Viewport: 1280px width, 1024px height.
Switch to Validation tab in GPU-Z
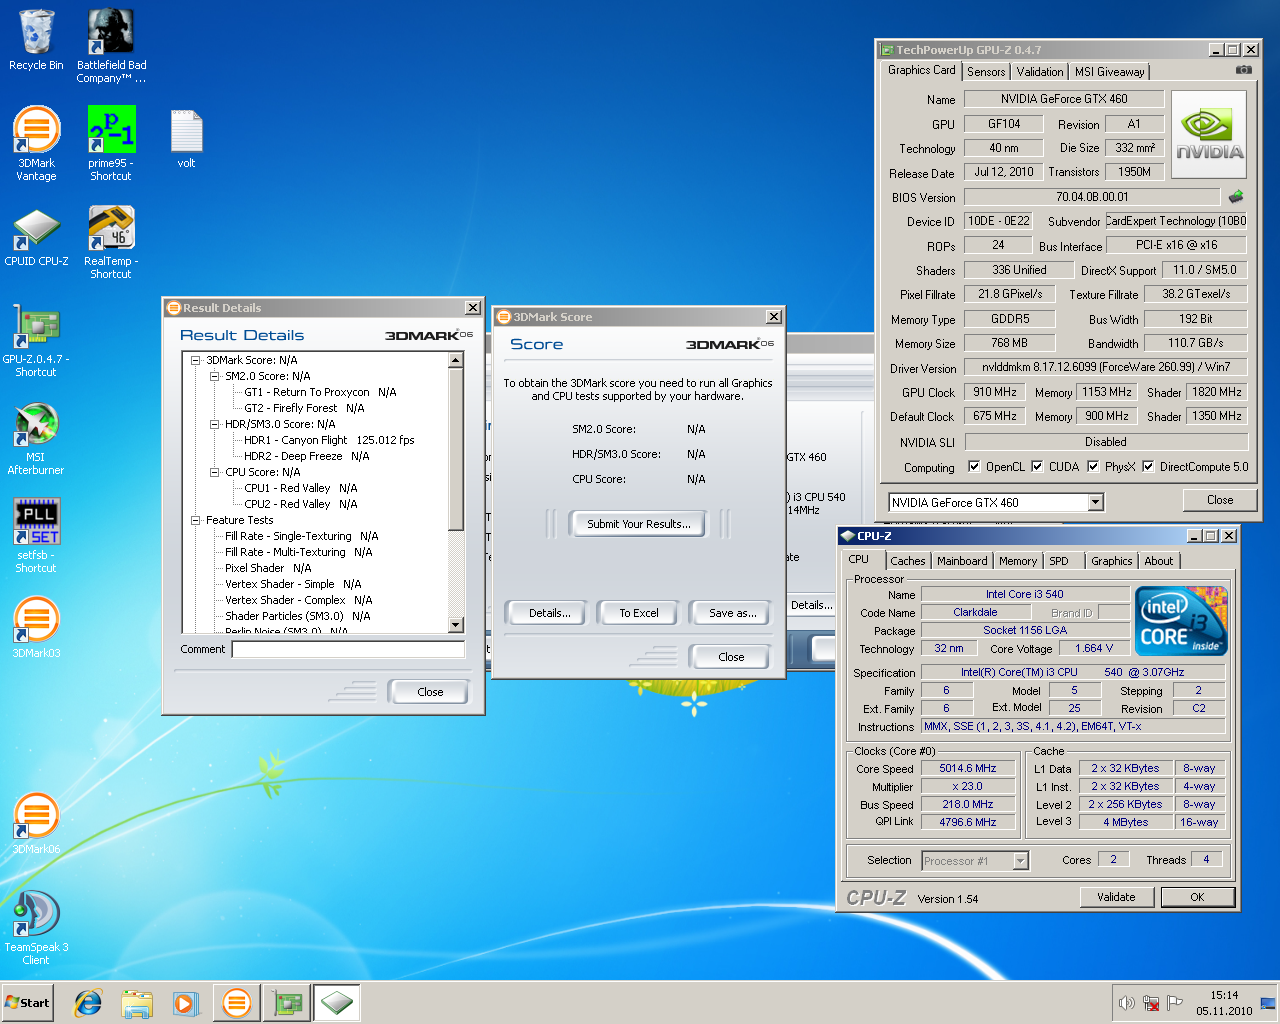tap(1040, 72)
